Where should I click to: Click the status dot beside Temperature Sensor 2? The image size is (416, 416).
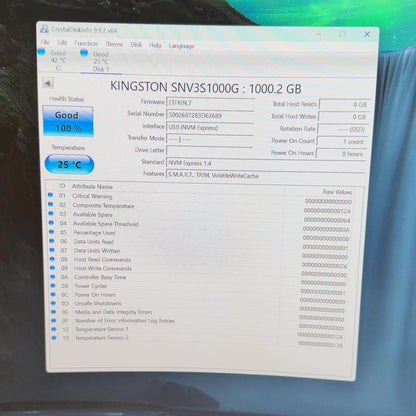[54, 338]
